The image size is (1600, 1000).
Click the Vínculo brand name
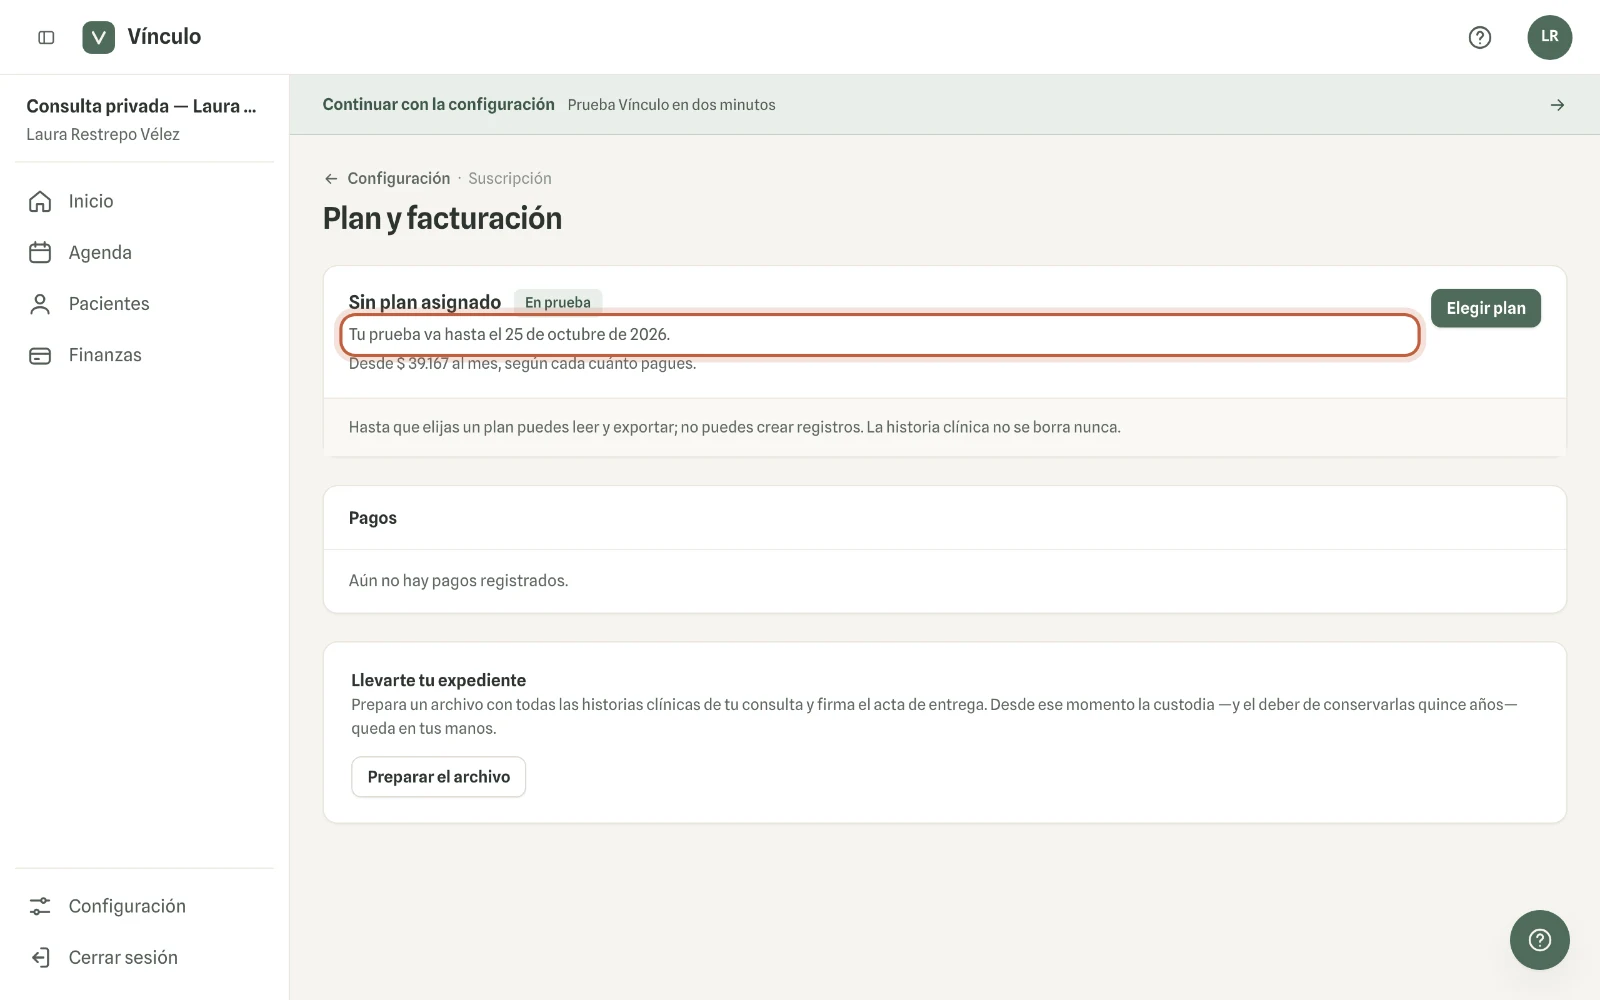pos(164,37)
